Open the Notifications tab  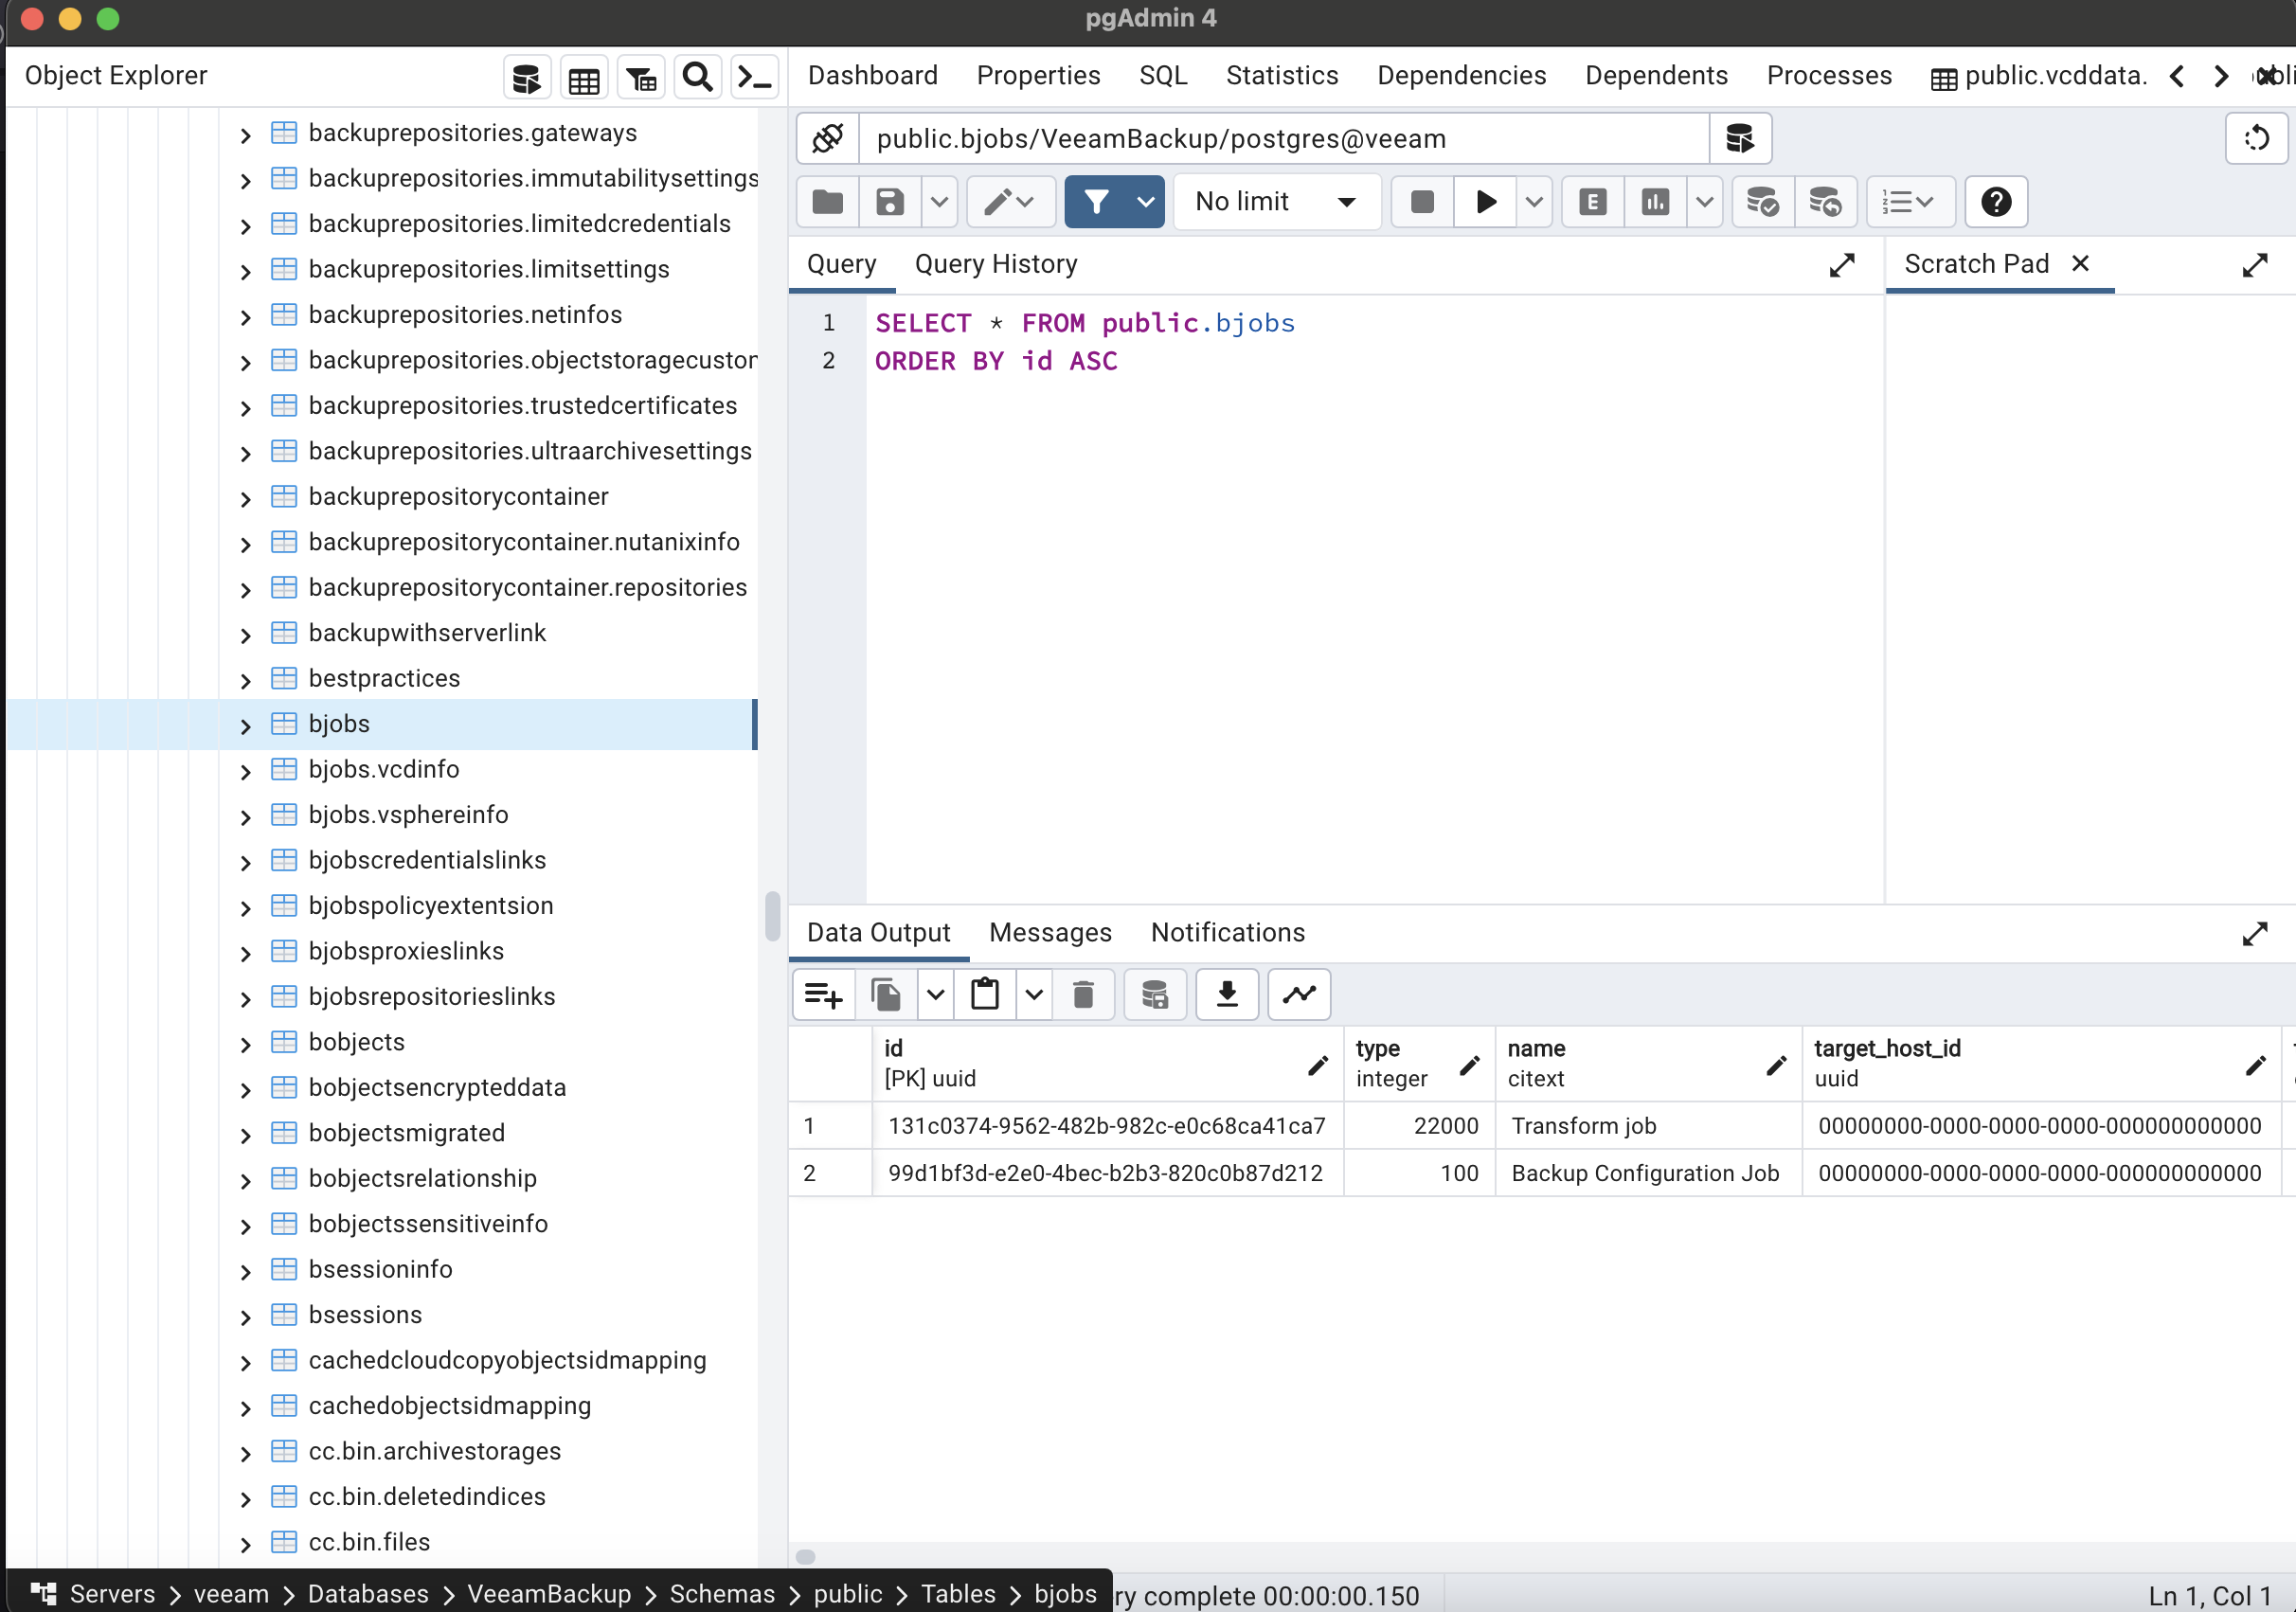coord(1227,932)
